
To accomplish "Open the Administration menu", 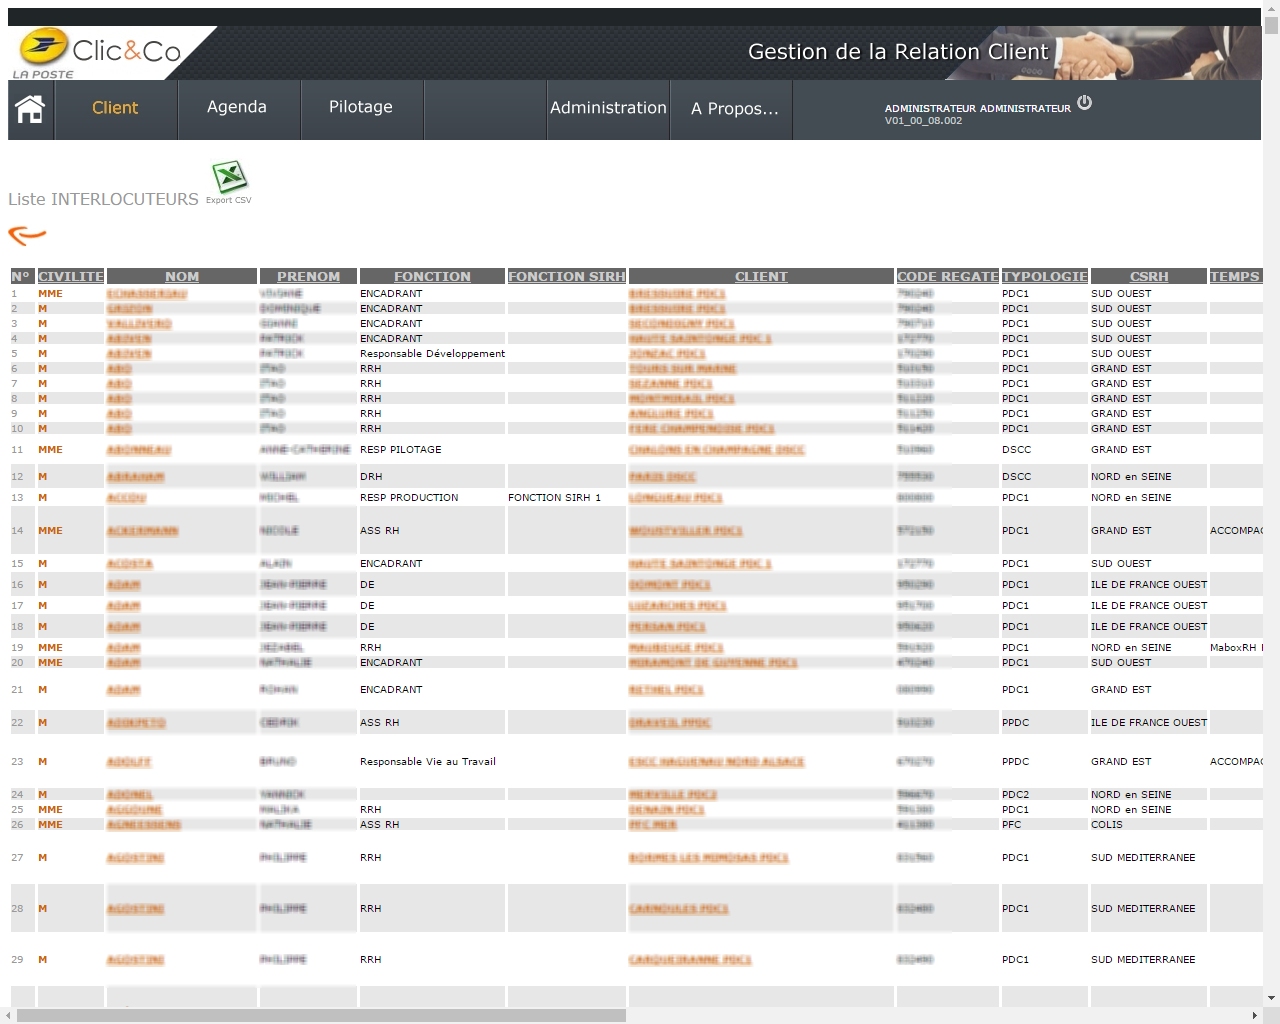I will coord(608,108).
